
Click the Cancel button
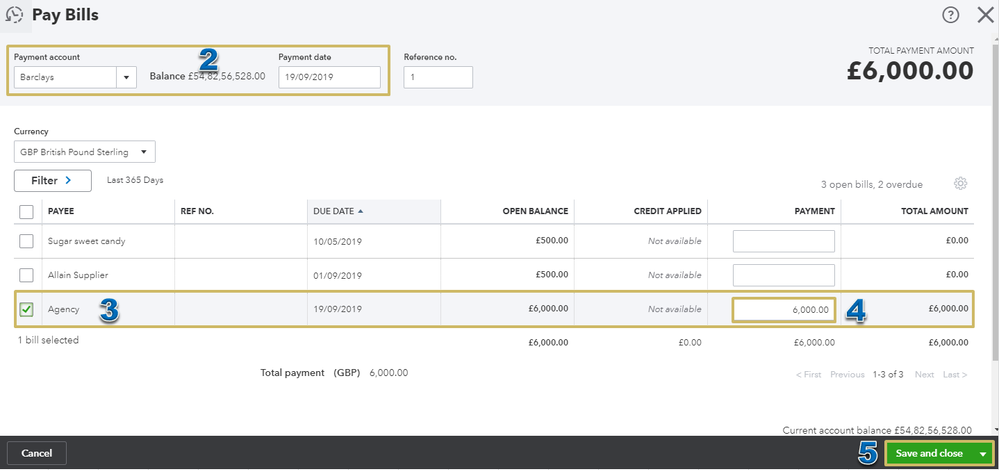tap(37, 453)
